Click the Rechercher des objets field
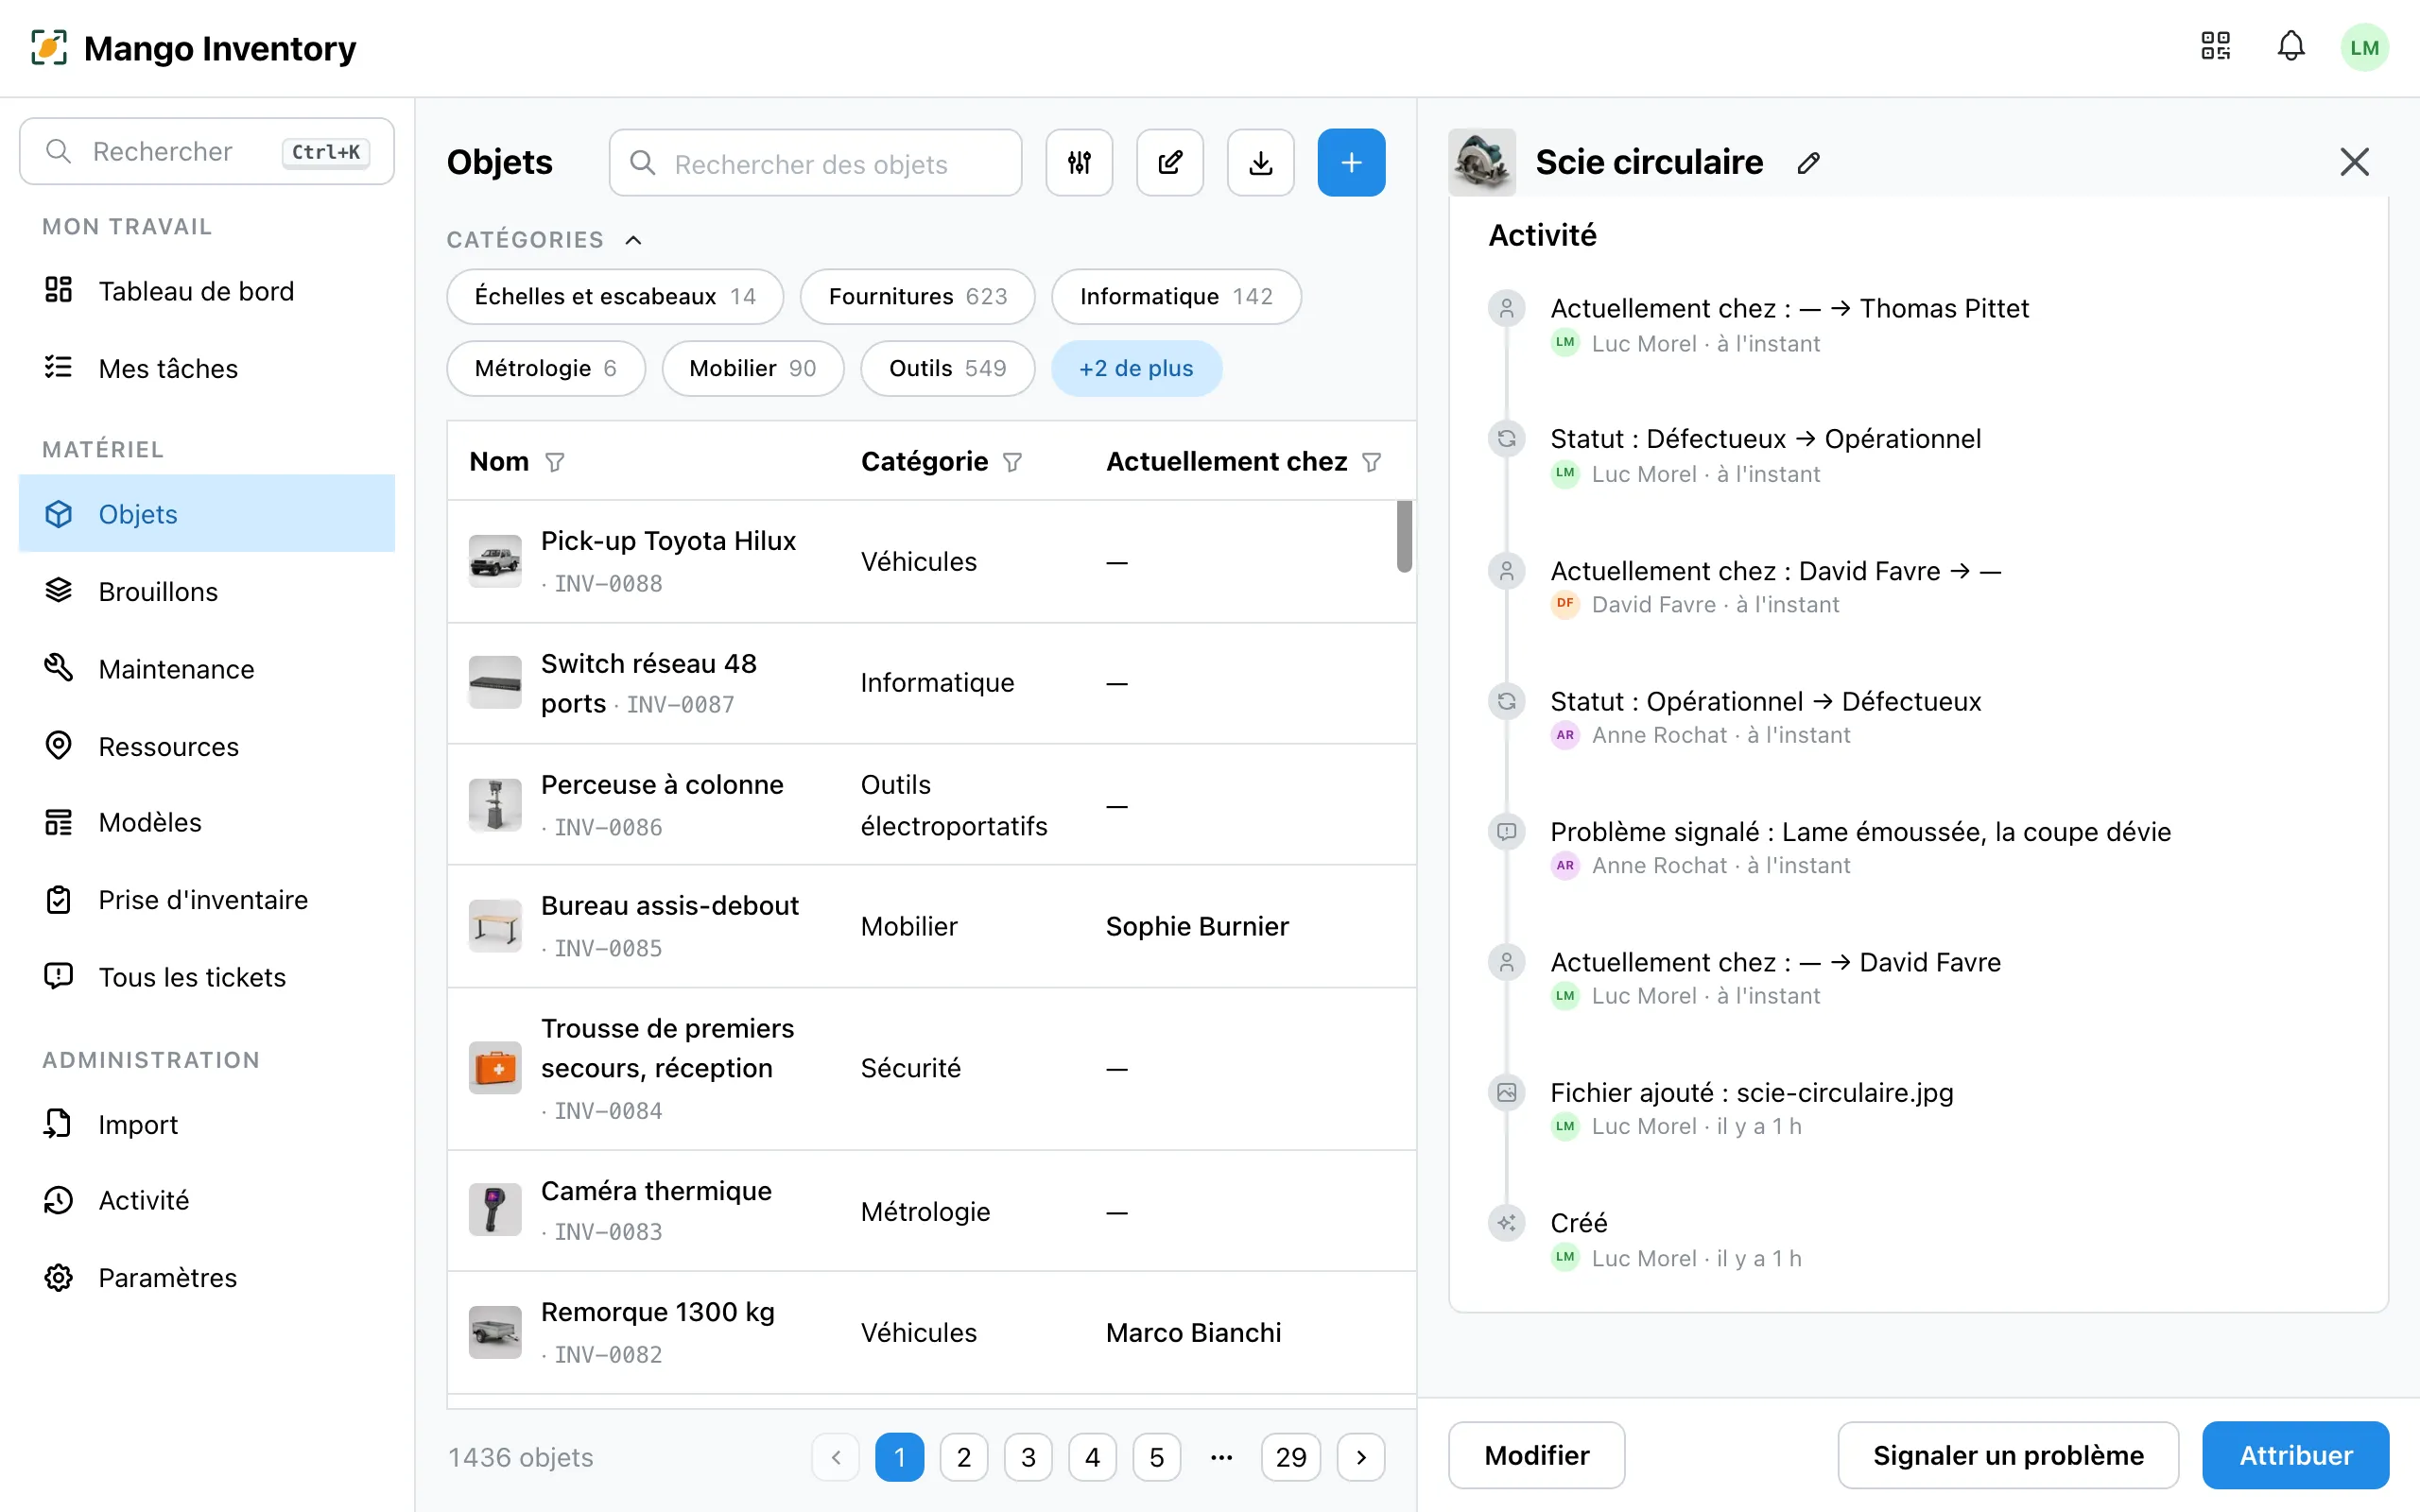The height and width of the screenshot is (1512, 2420). click(x=815, y=163)
